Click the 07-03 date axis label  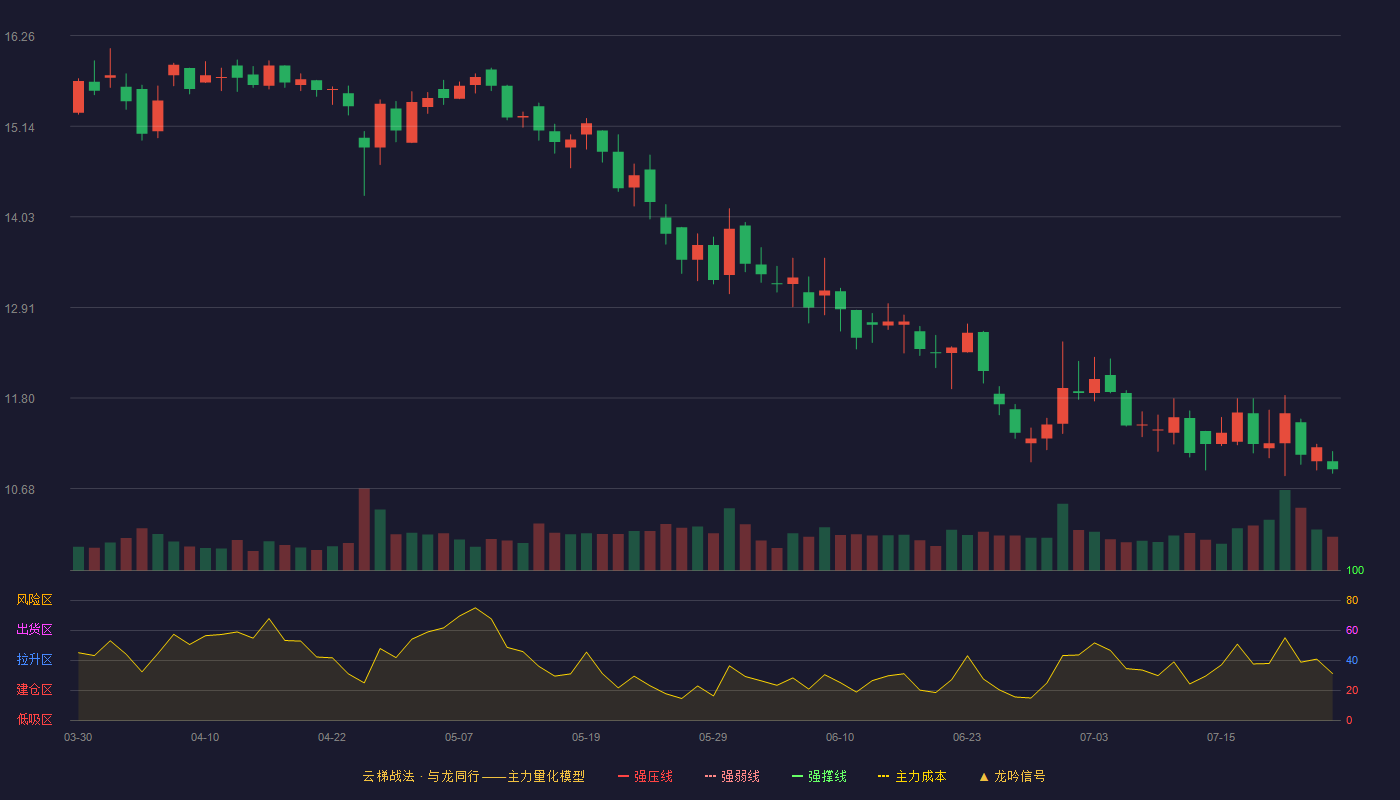point(1094,737)
